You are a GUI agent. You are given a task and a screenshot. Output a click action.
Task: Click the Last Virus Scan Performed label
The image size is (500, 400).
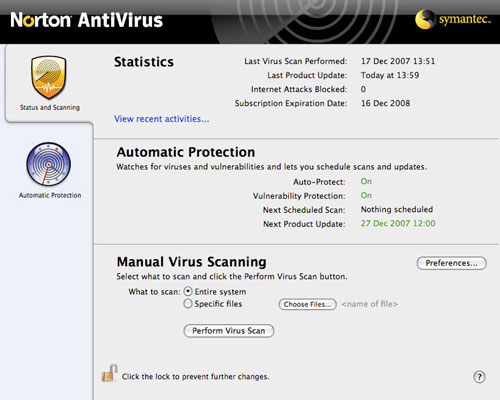(x=296, y=61)
